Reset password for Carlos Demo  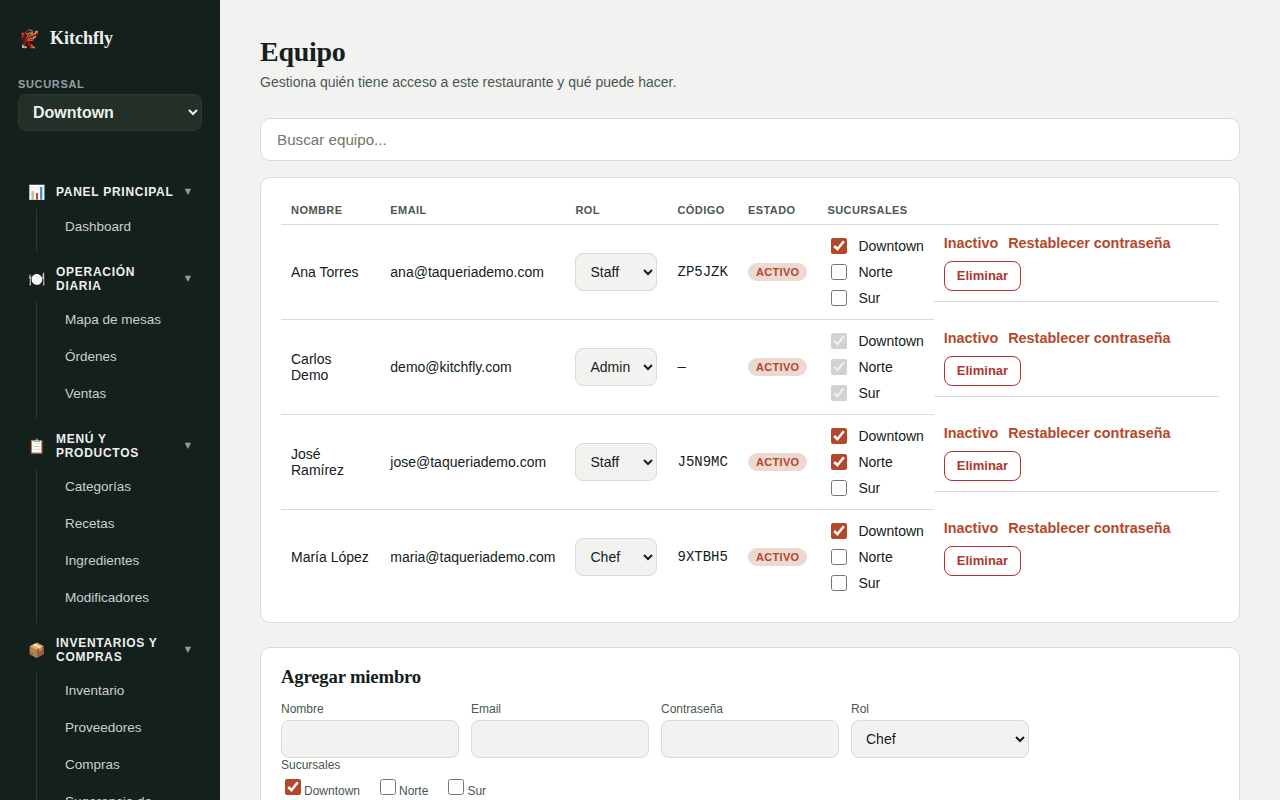(x=1089, y=338)
